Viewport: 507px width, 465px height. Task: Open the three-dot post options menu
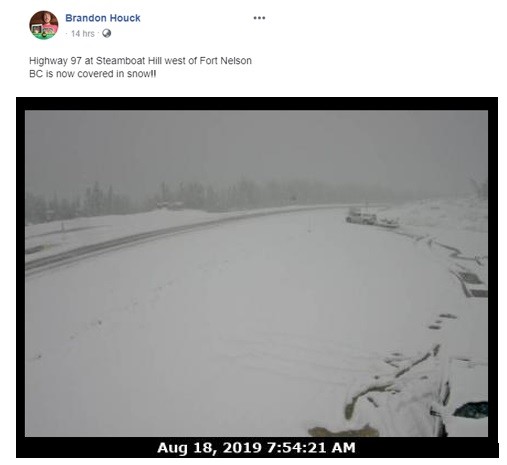coord(259,18)
